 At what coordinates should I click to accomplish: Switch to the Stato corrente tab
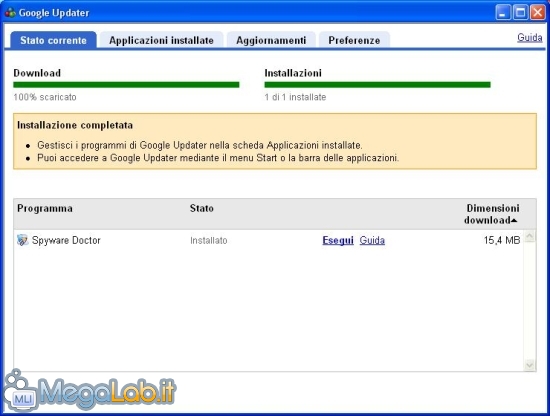click(53, 40)
